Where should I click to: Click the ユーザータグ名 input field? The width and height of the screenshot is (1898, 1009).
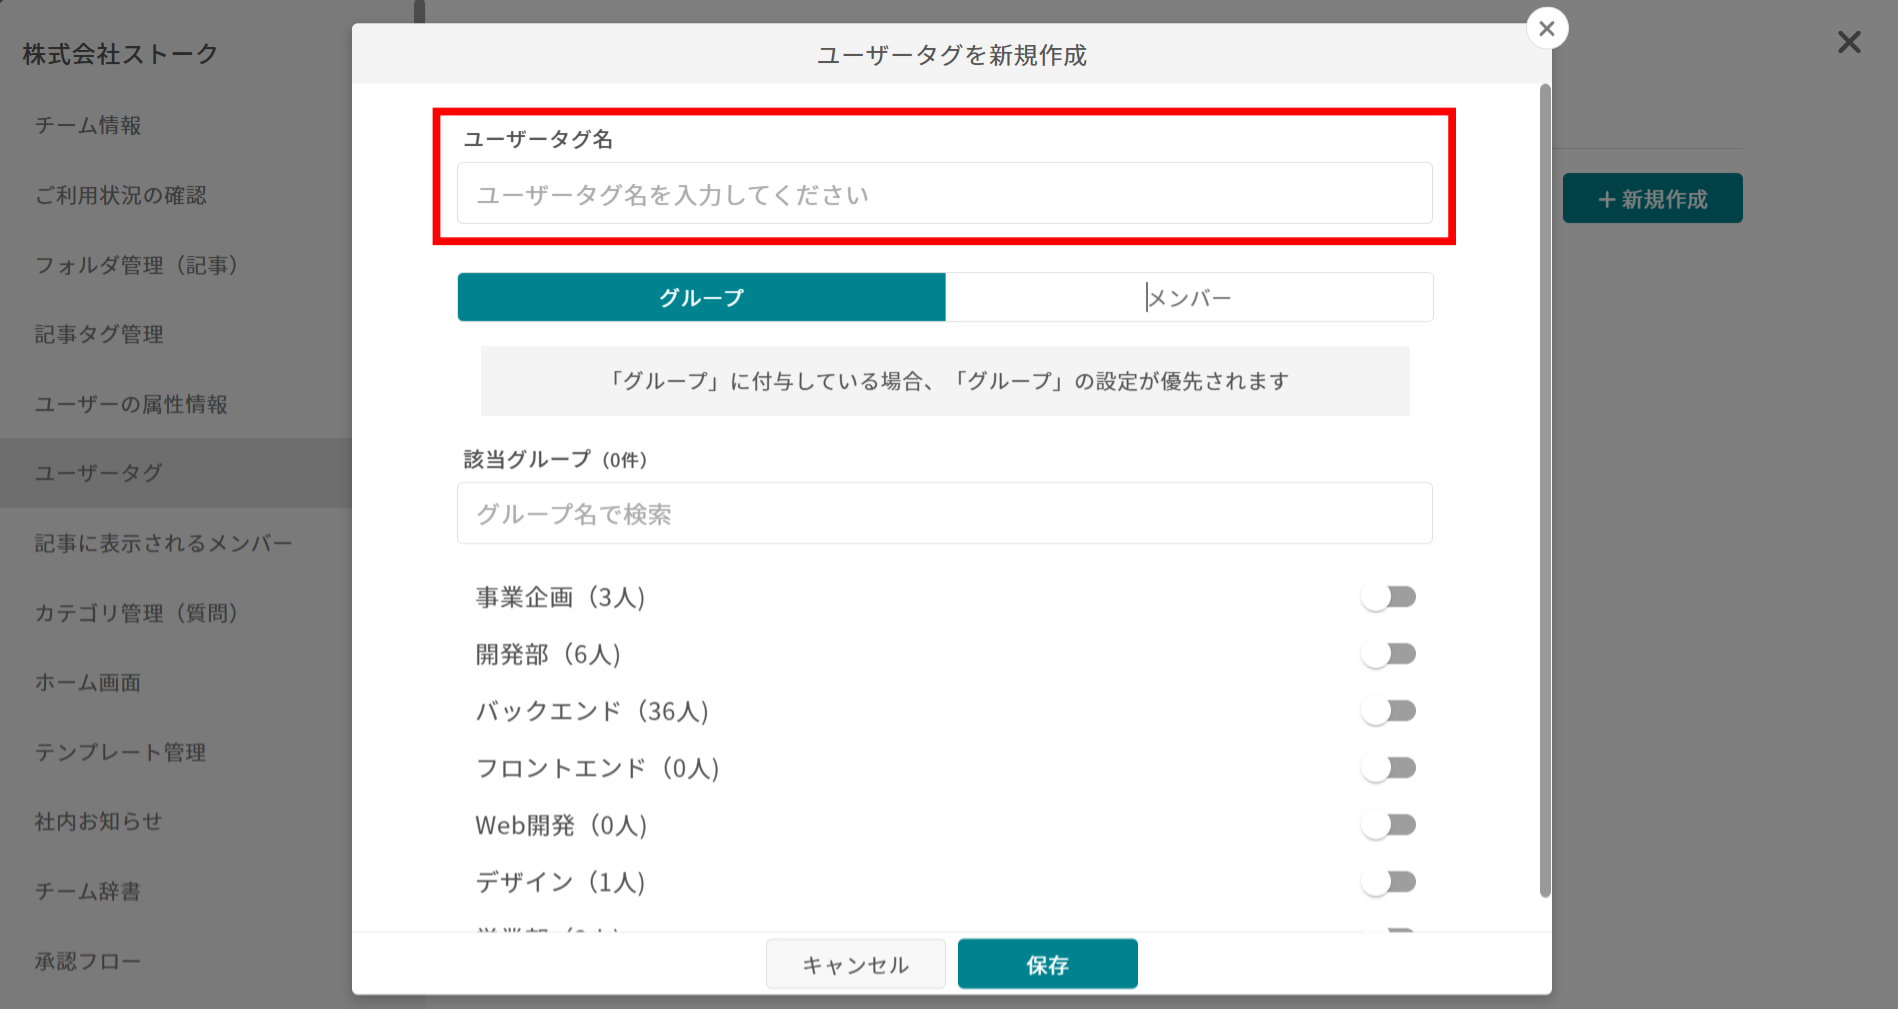click(943, 193)
